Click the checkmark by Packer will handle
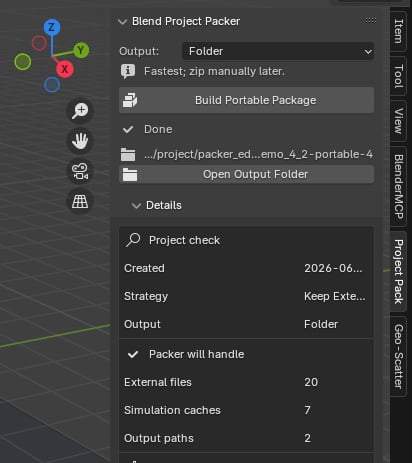The height and width of the screenshot is (463, 412). pos(133,354)
